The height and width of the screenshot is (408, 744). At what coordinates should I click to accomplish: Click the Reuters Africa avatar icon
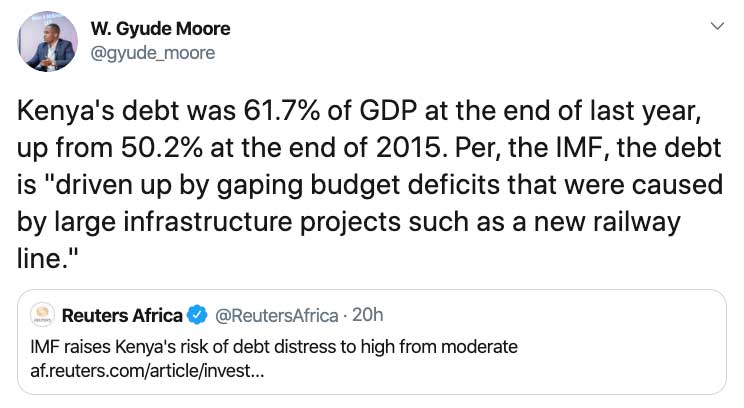[43, 315]
